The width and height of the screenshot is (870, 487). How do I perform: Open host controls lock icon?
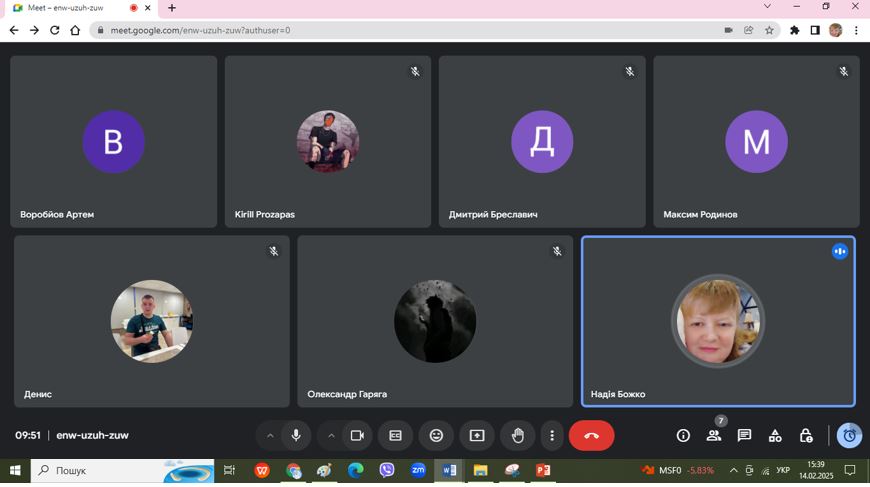[806, 436]
